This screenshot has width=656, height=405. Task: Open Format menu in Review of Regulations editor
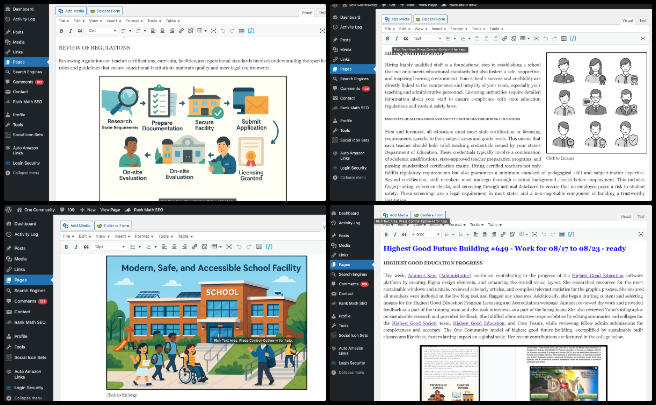pos(134,21)
